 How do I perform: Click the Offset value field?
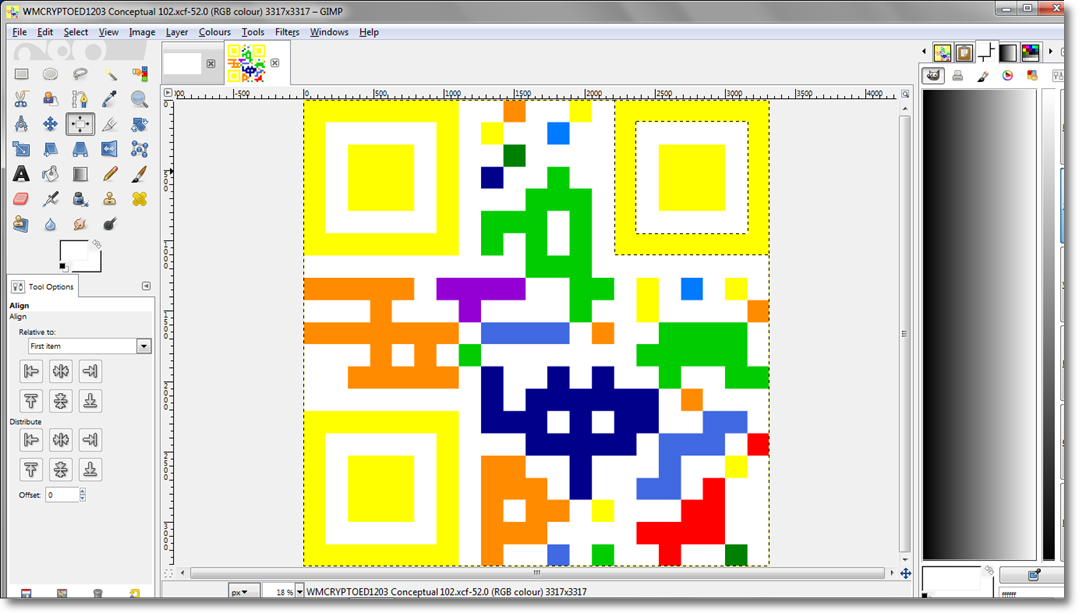pos(62,494)
